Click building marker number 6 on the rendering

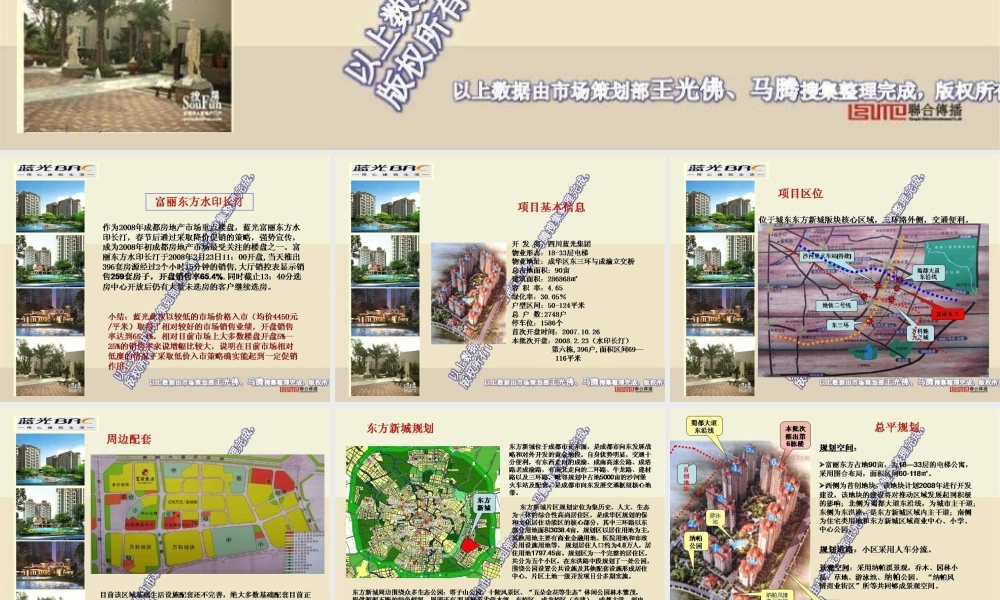tap(774, 462)
